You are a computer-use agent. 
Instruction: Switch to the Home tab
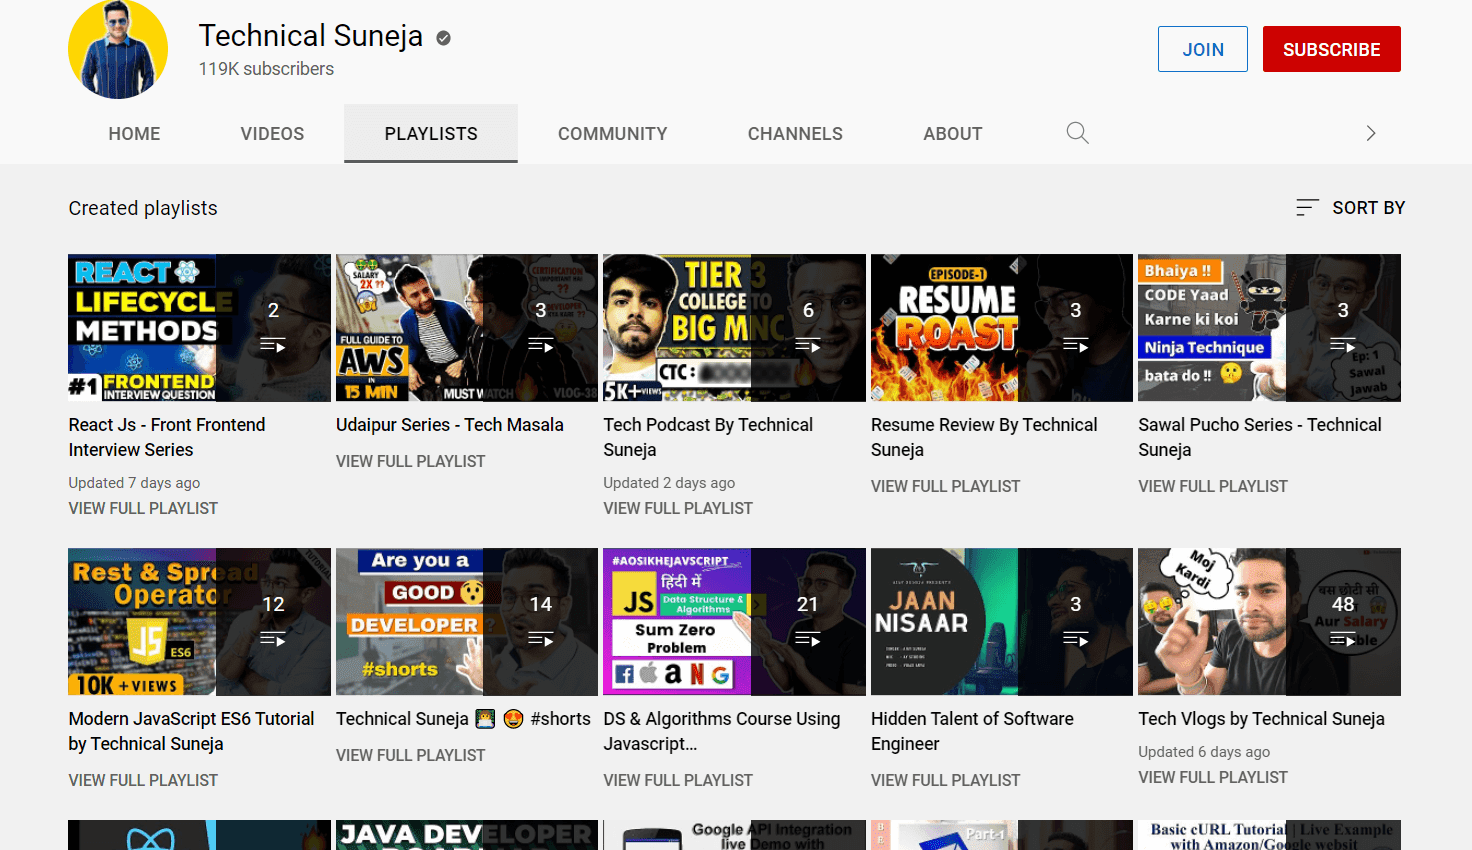134,134
